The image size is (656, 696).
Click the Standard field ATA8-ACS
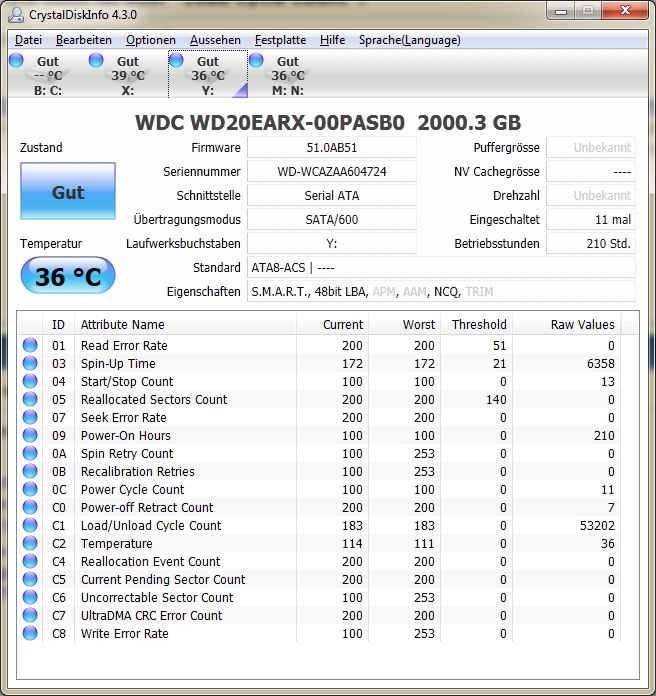click(441, 268)
